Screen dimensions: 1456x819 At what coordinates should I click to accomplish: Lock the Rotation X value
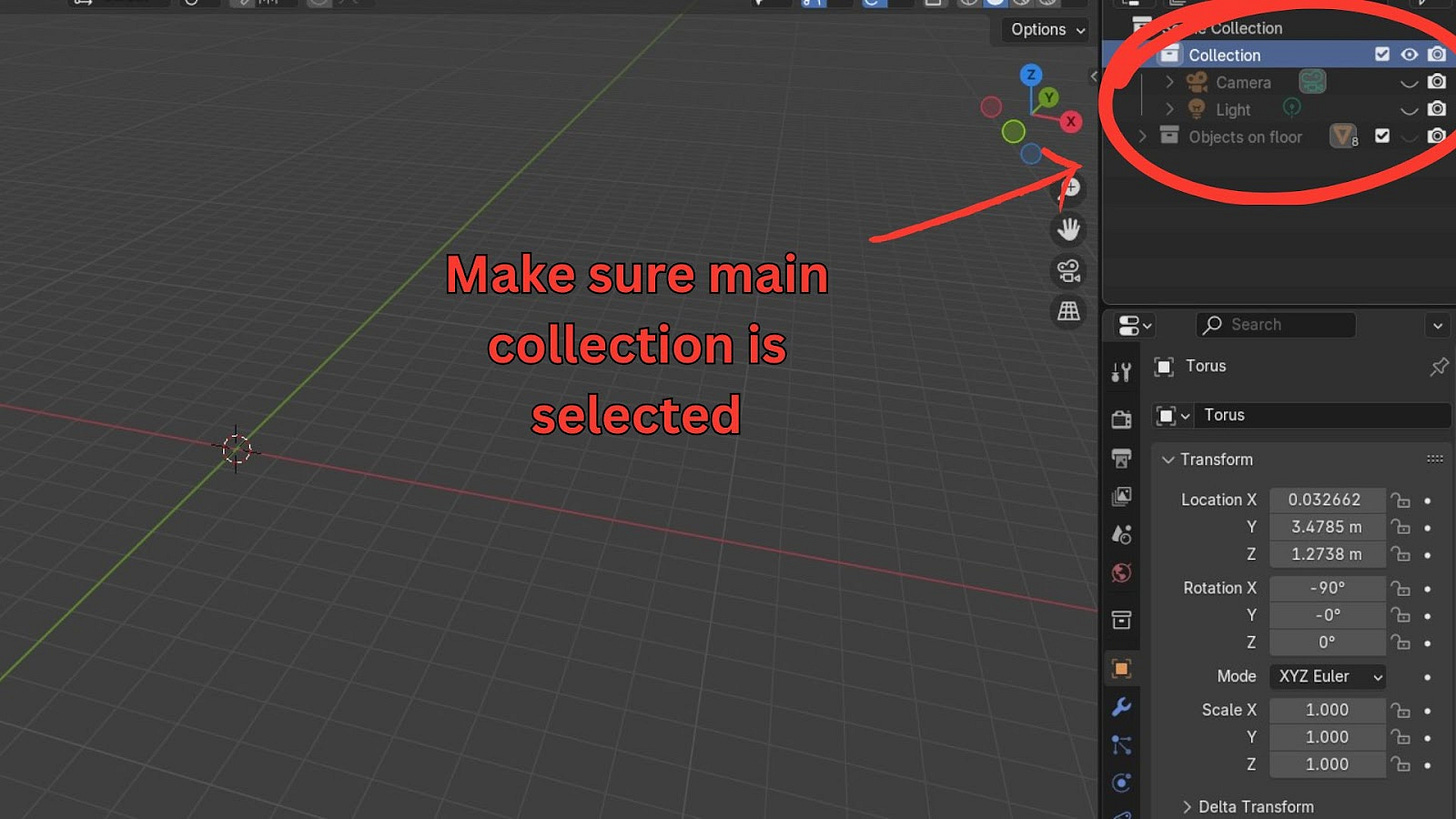pos(1402,588)
